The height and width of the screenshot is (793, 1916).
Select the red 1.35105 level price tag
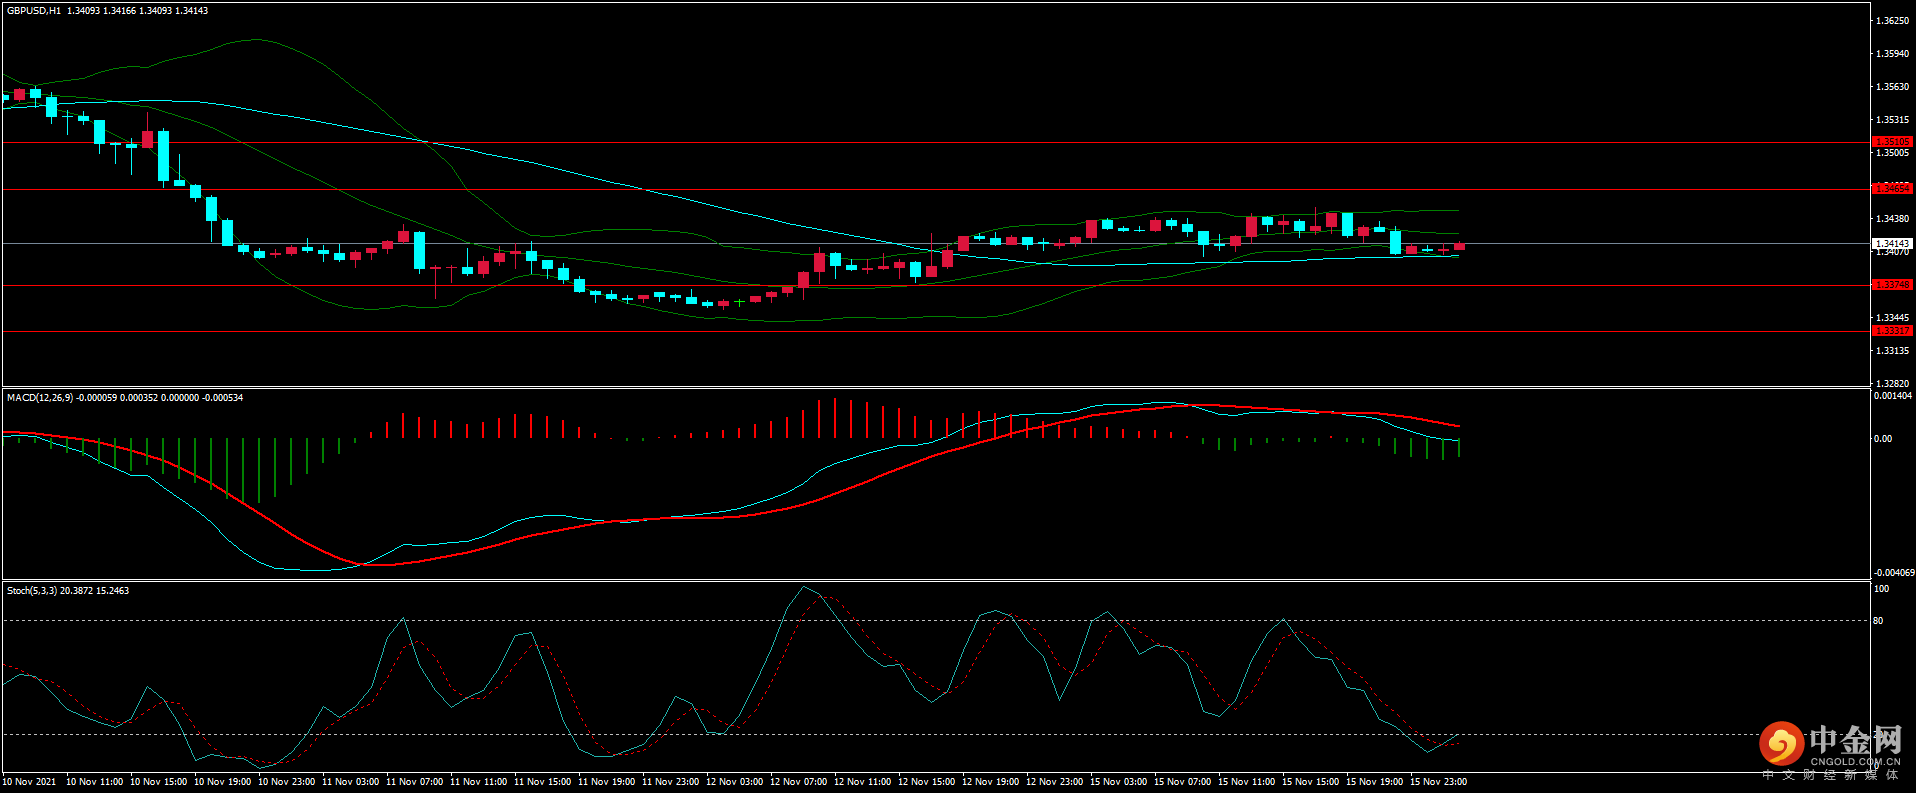pyautogui.click(x=1892, y=142)
